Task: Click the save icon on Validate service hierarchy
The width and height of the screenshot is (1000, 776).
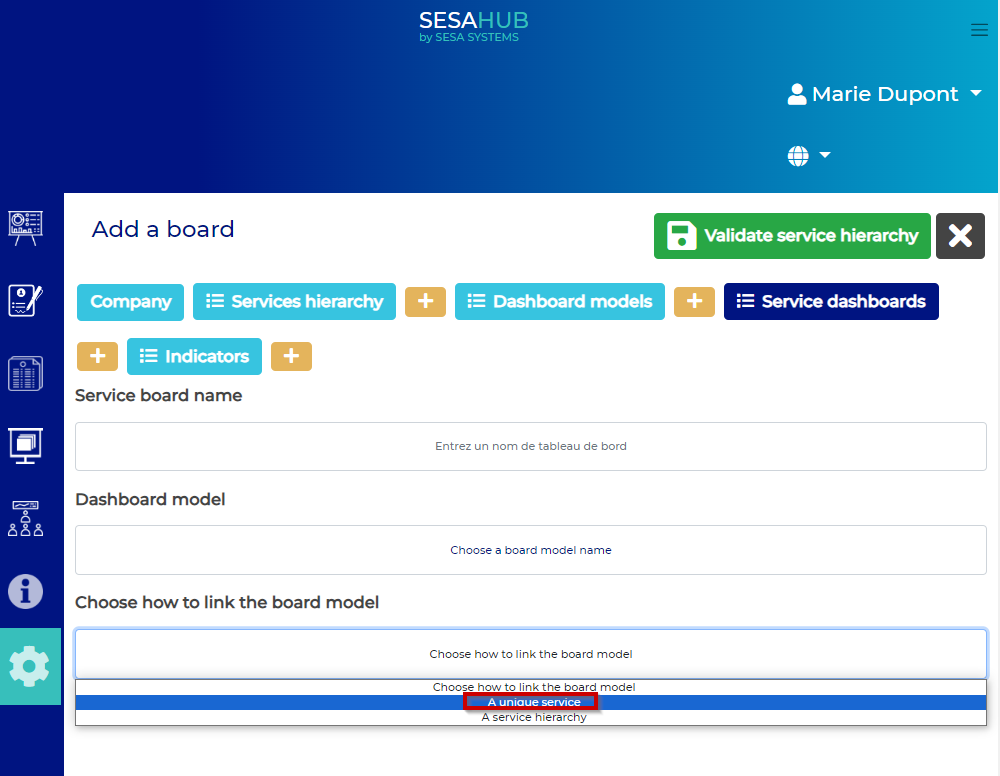Action: pyautogui.click(x=681, y=236)
